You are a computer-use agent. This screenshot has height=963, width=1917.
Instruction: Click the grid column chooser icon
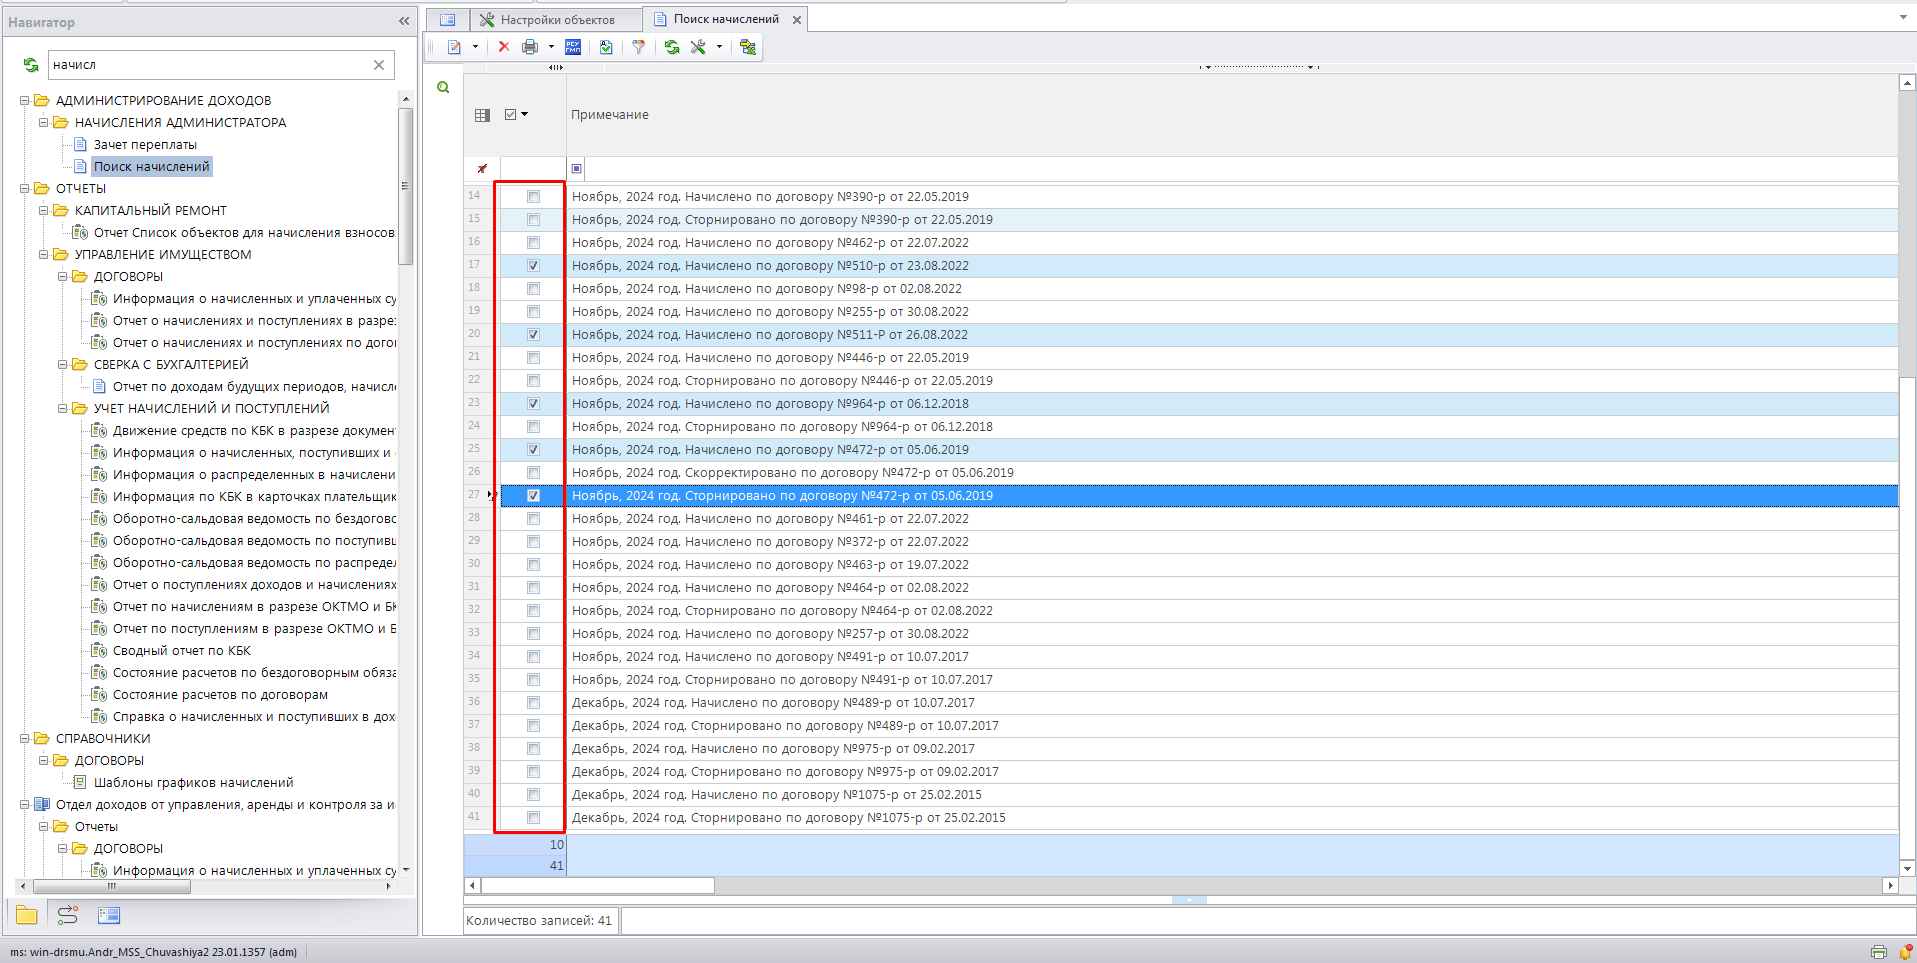[482, 115]
